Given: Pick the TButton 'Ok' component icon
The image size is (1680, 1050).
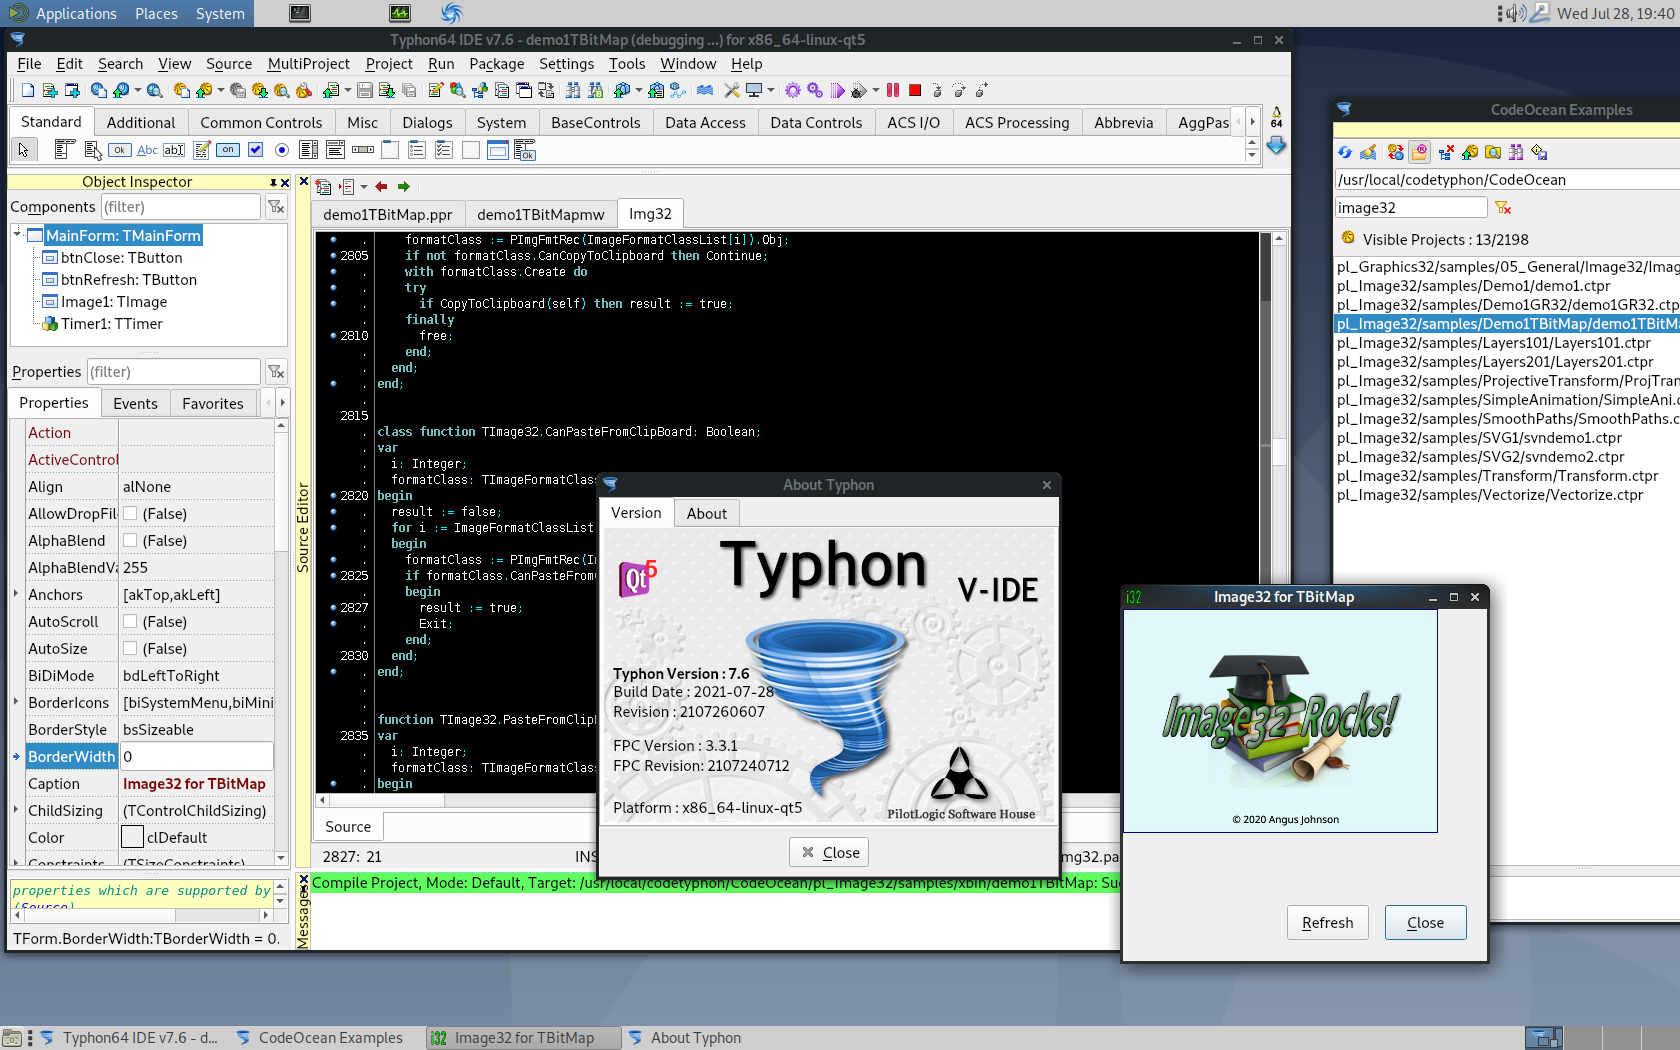Looking at the screenshot, I should click(x=119, y=150).
